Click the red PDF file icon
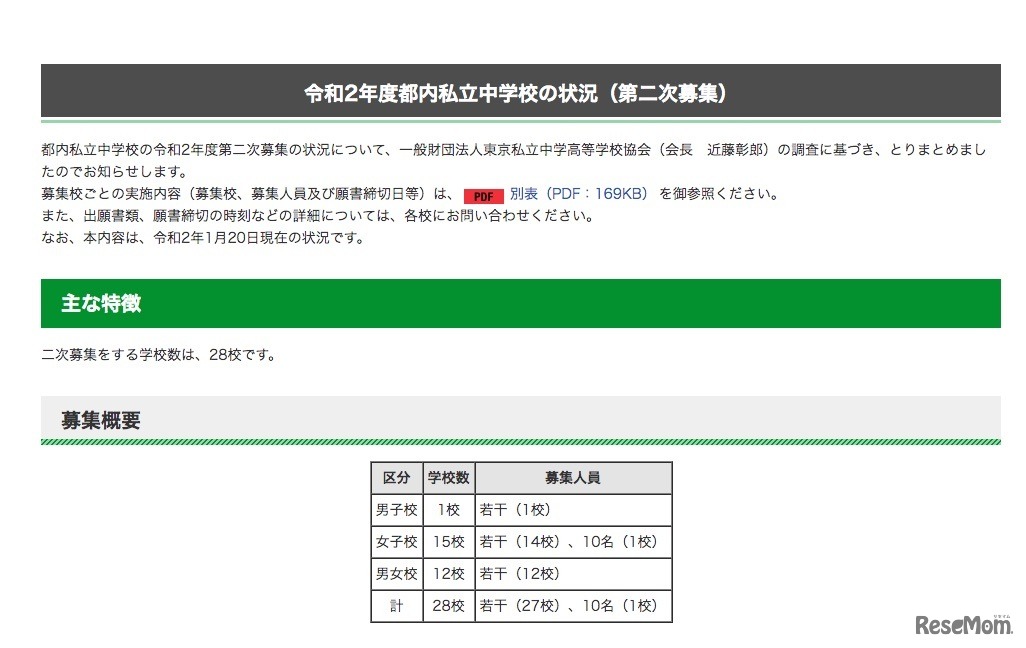Image resolution: width=1026 pixels, height=648 pixels. (484, 196)
